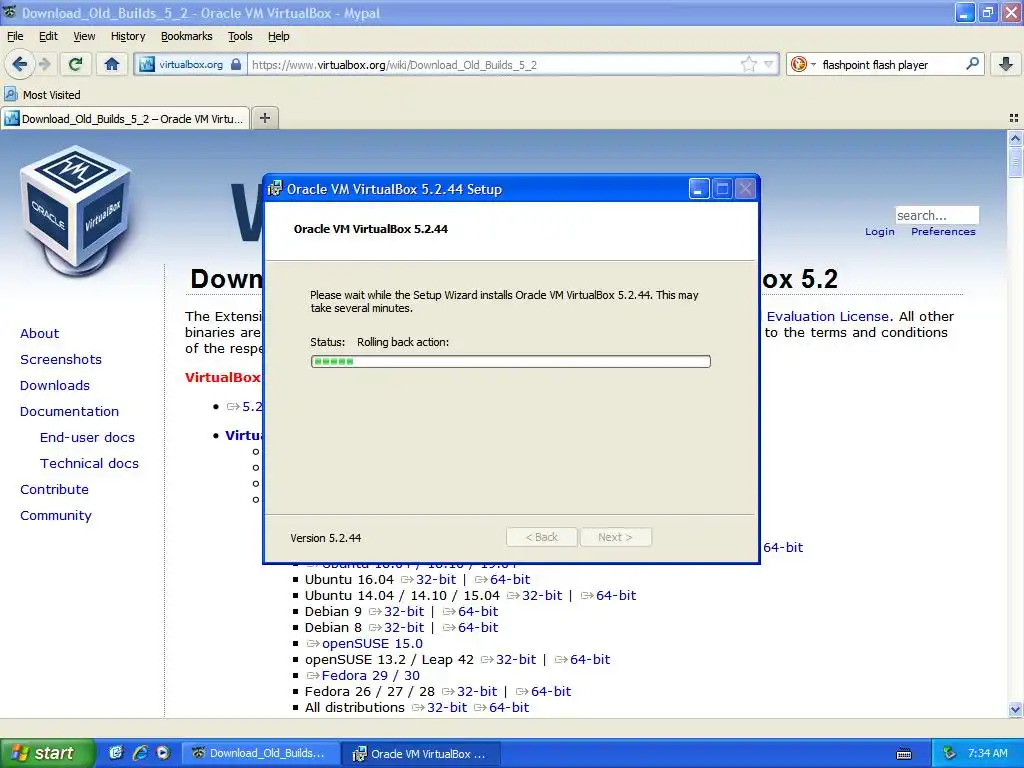Click the URL address field
The height and width of the screenshot is (768, 1024).
pos(494,65)
